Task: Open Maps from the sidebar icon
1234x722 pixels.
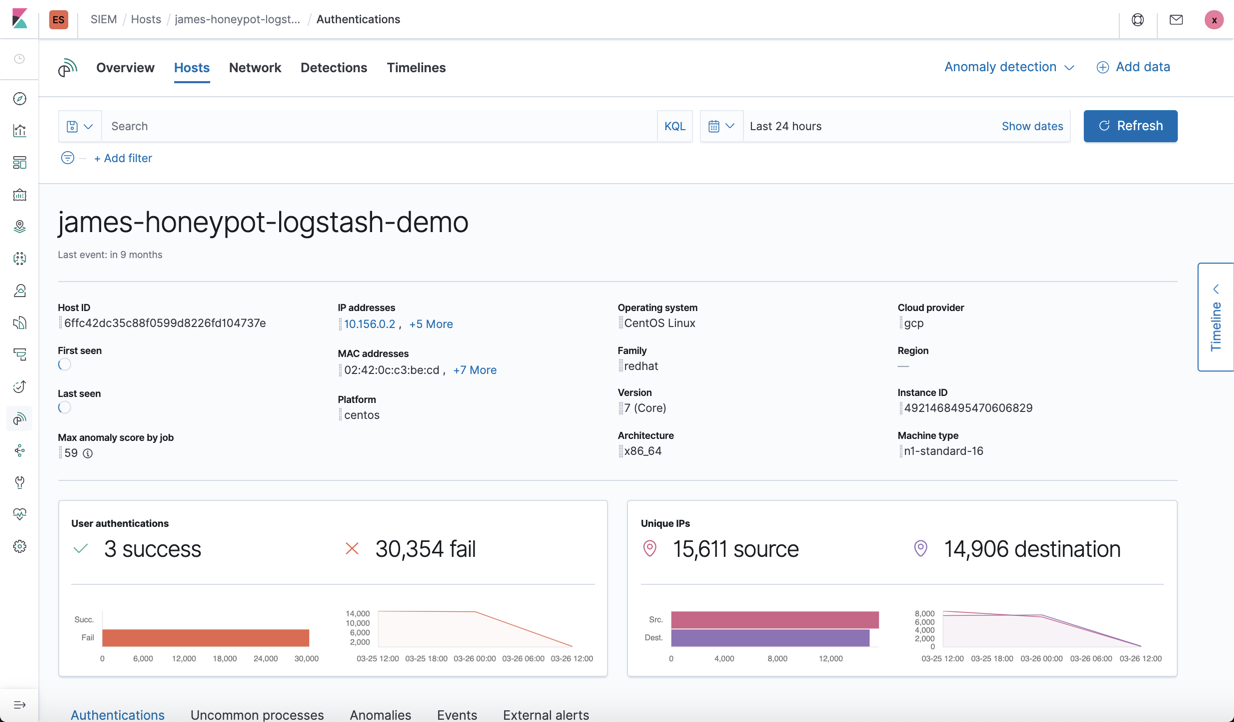Action: (x=19, y=227)
